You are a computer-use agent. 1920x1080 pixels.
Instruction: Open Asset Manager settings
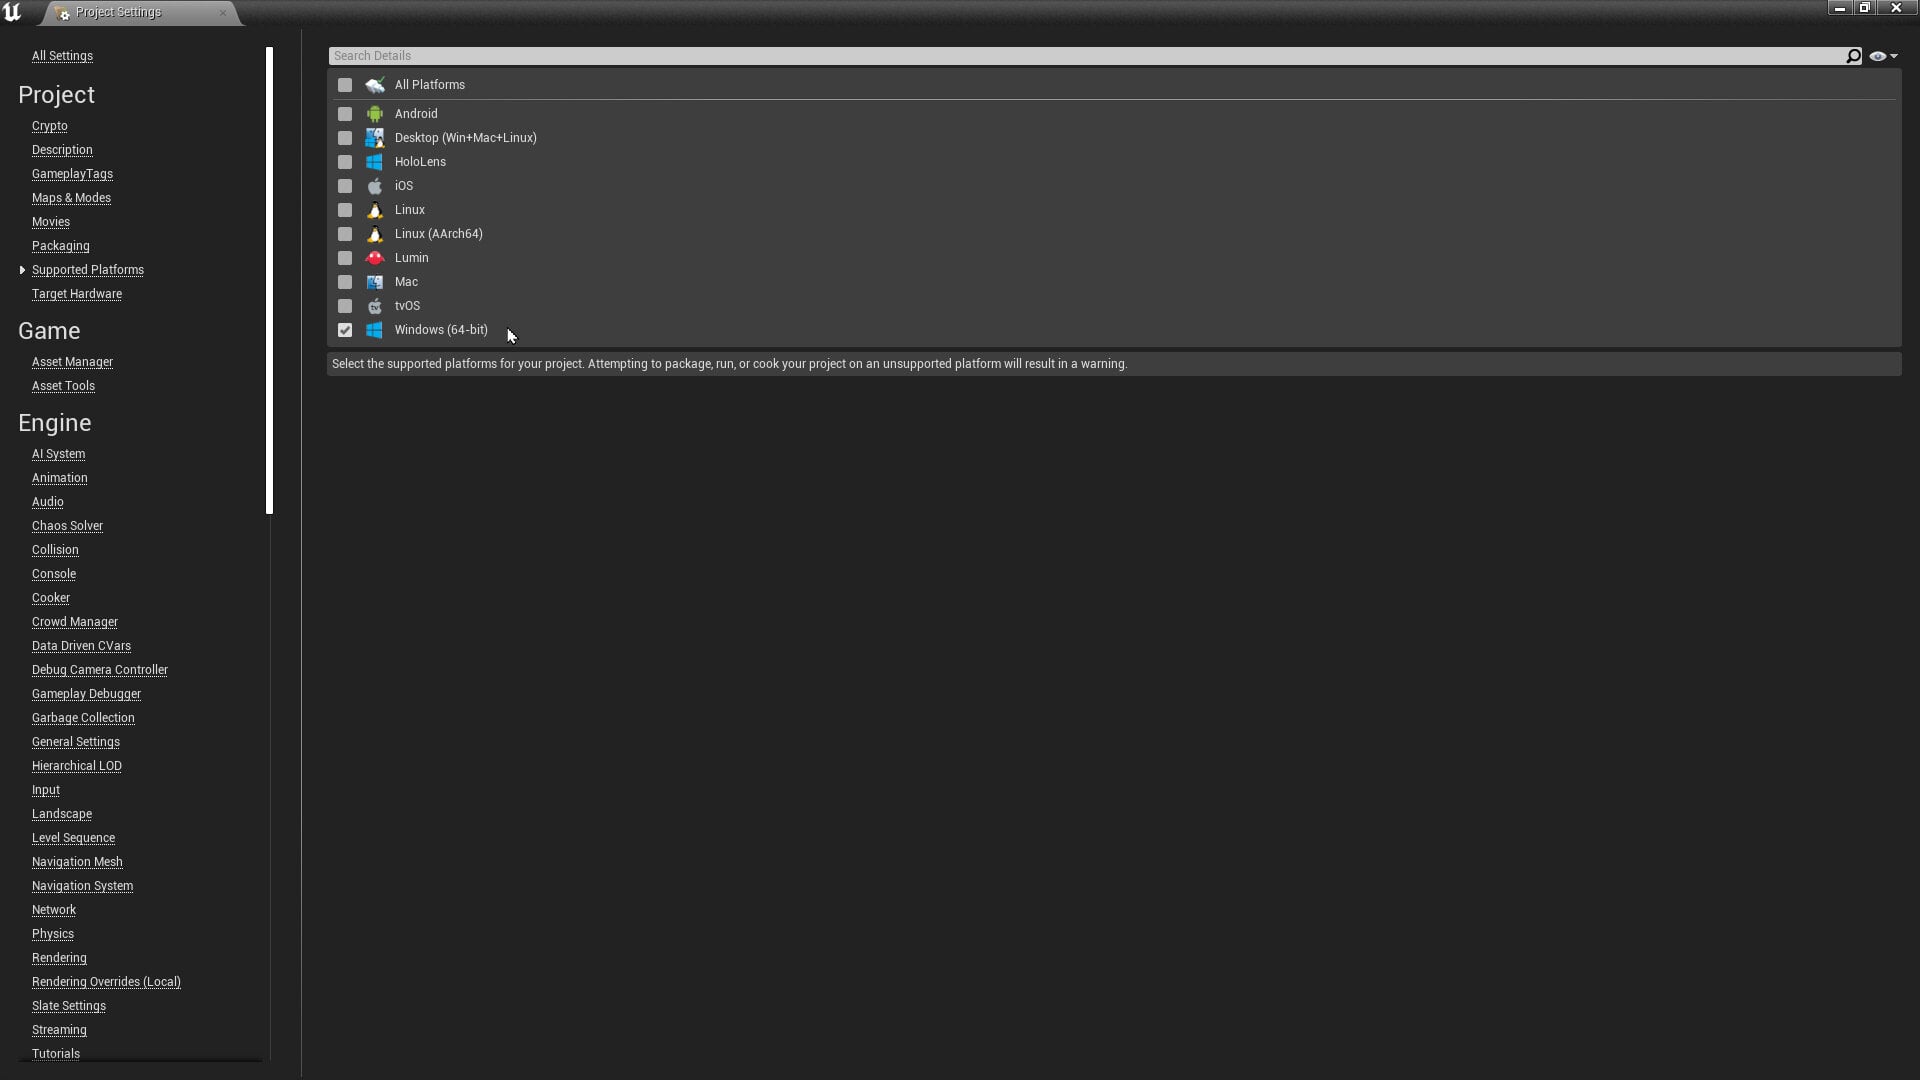(x=72, y=362)
